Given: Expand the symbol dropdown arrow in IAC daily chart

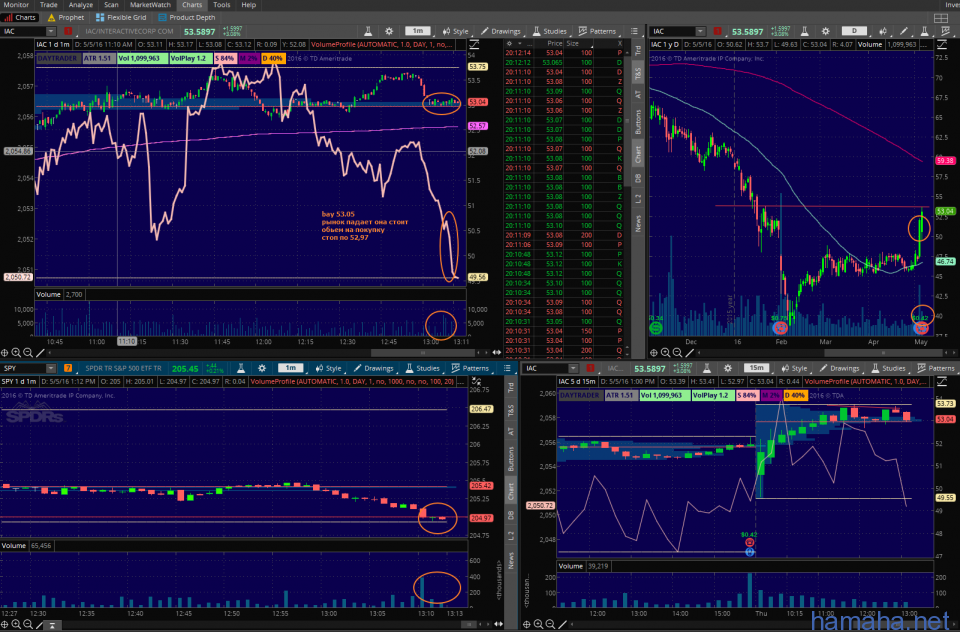Looking at the screenshot, I should [x=700, y=31].
